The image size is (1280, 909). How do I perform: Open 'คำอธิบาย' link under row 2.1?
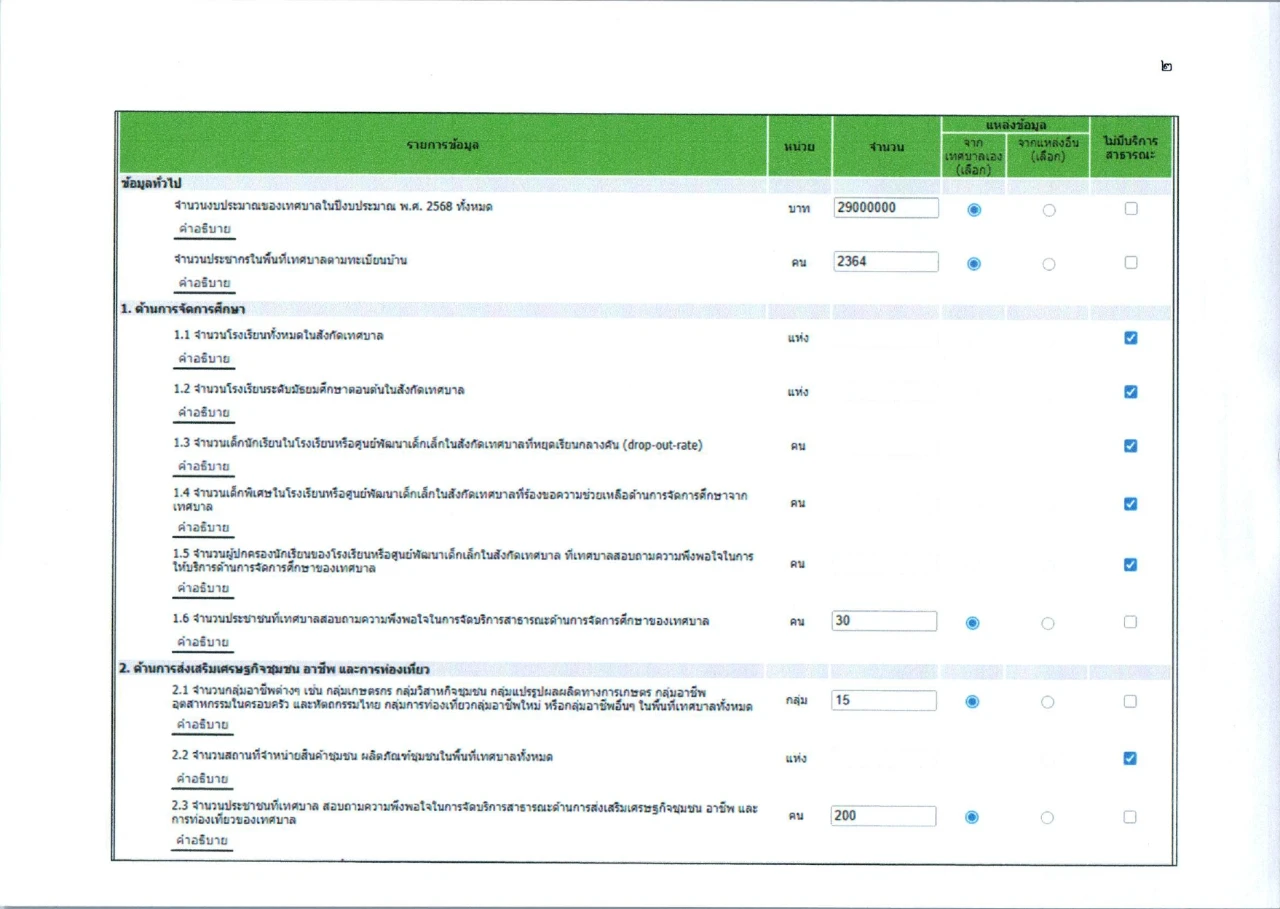tap(203, 724)
